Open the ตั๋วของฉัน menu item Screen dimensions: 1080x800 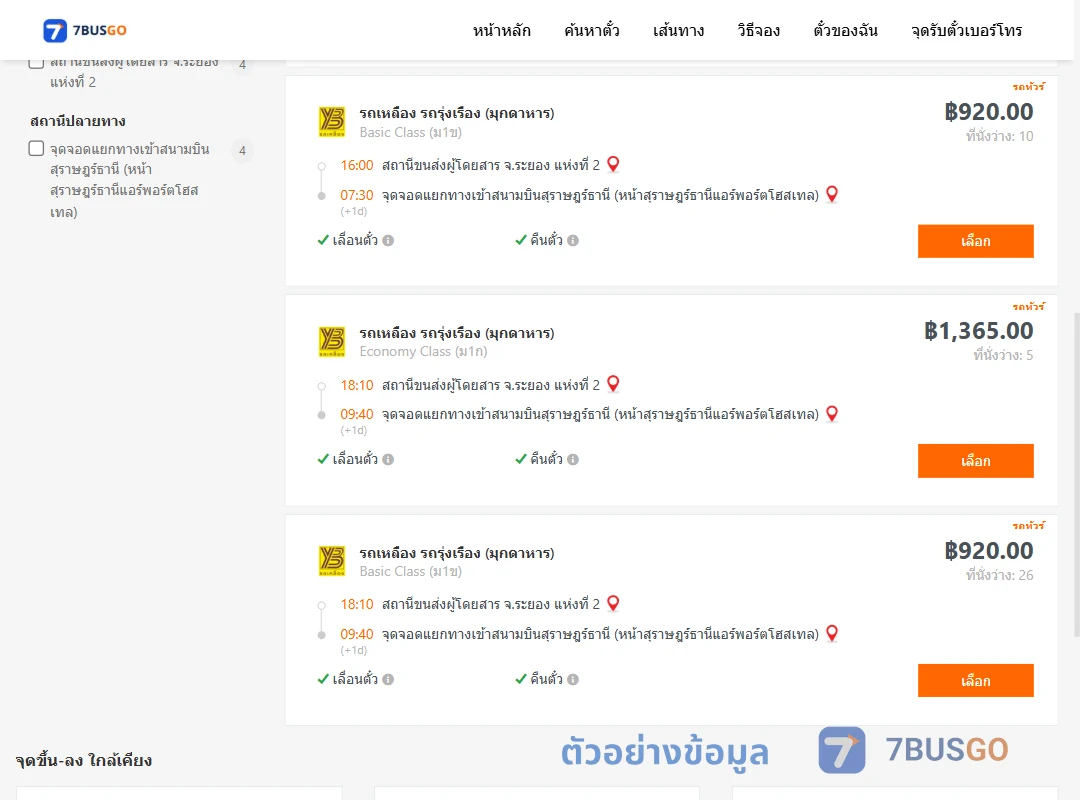(x=845, y=30)
